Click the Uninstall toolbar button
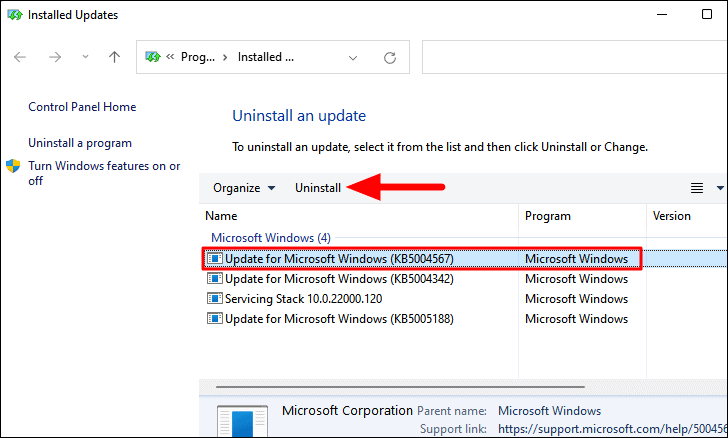This screenshot has width=728, height=438. pyautogui.click(x=318, y=188)
